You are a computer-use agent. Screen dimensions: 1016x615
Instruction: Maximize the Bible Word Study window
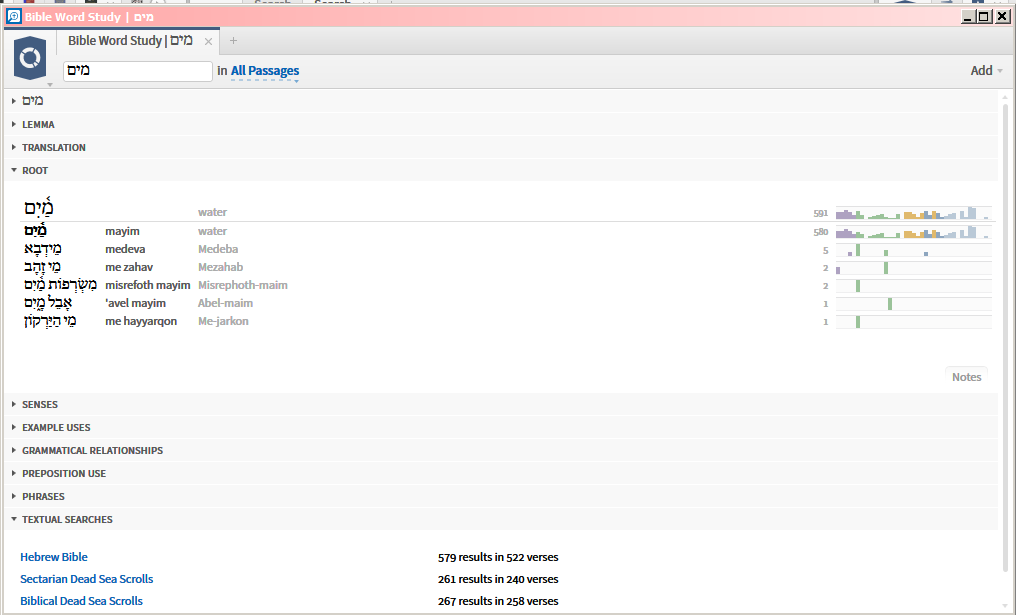(x=984, y=16)
